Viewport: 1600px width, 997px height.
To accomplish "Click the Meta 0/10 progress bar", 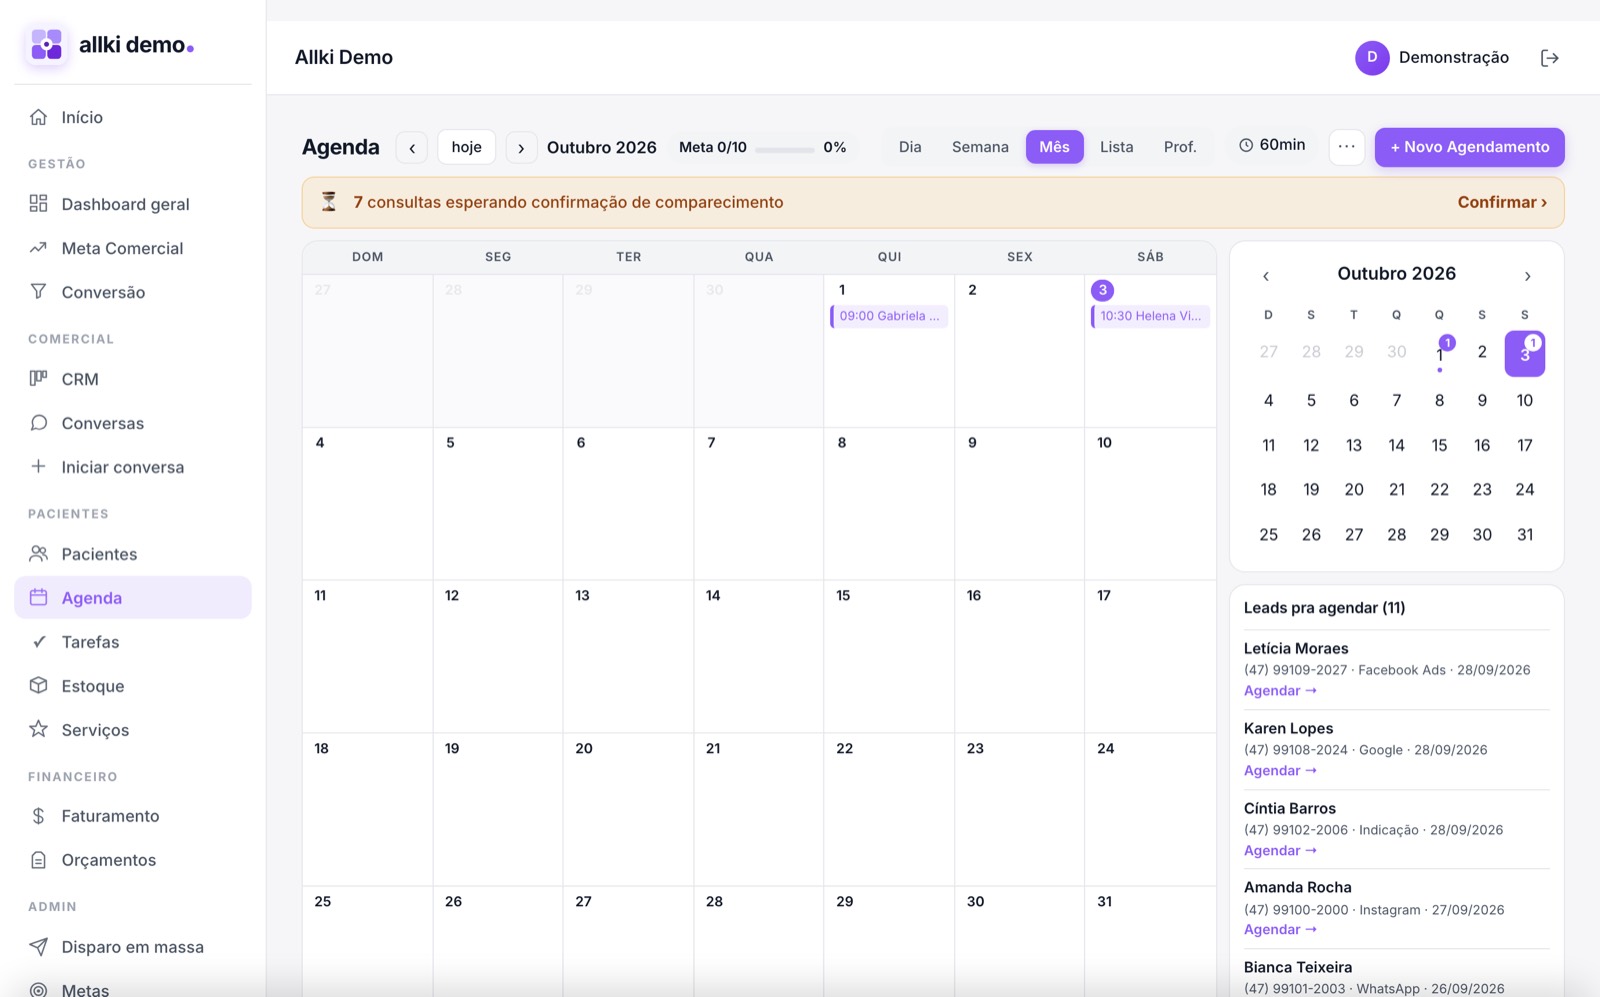I will click(x=785, y=148).
